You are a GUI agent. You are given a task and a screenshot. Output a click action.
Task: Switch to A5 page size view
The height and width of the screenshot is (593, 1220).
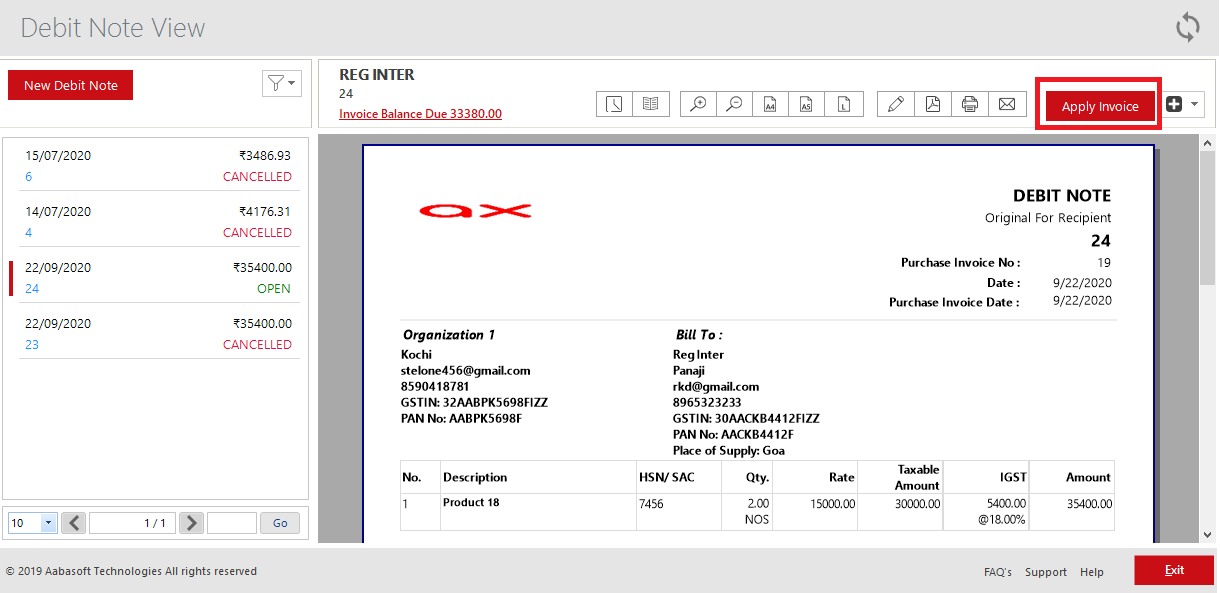[806, 103]
